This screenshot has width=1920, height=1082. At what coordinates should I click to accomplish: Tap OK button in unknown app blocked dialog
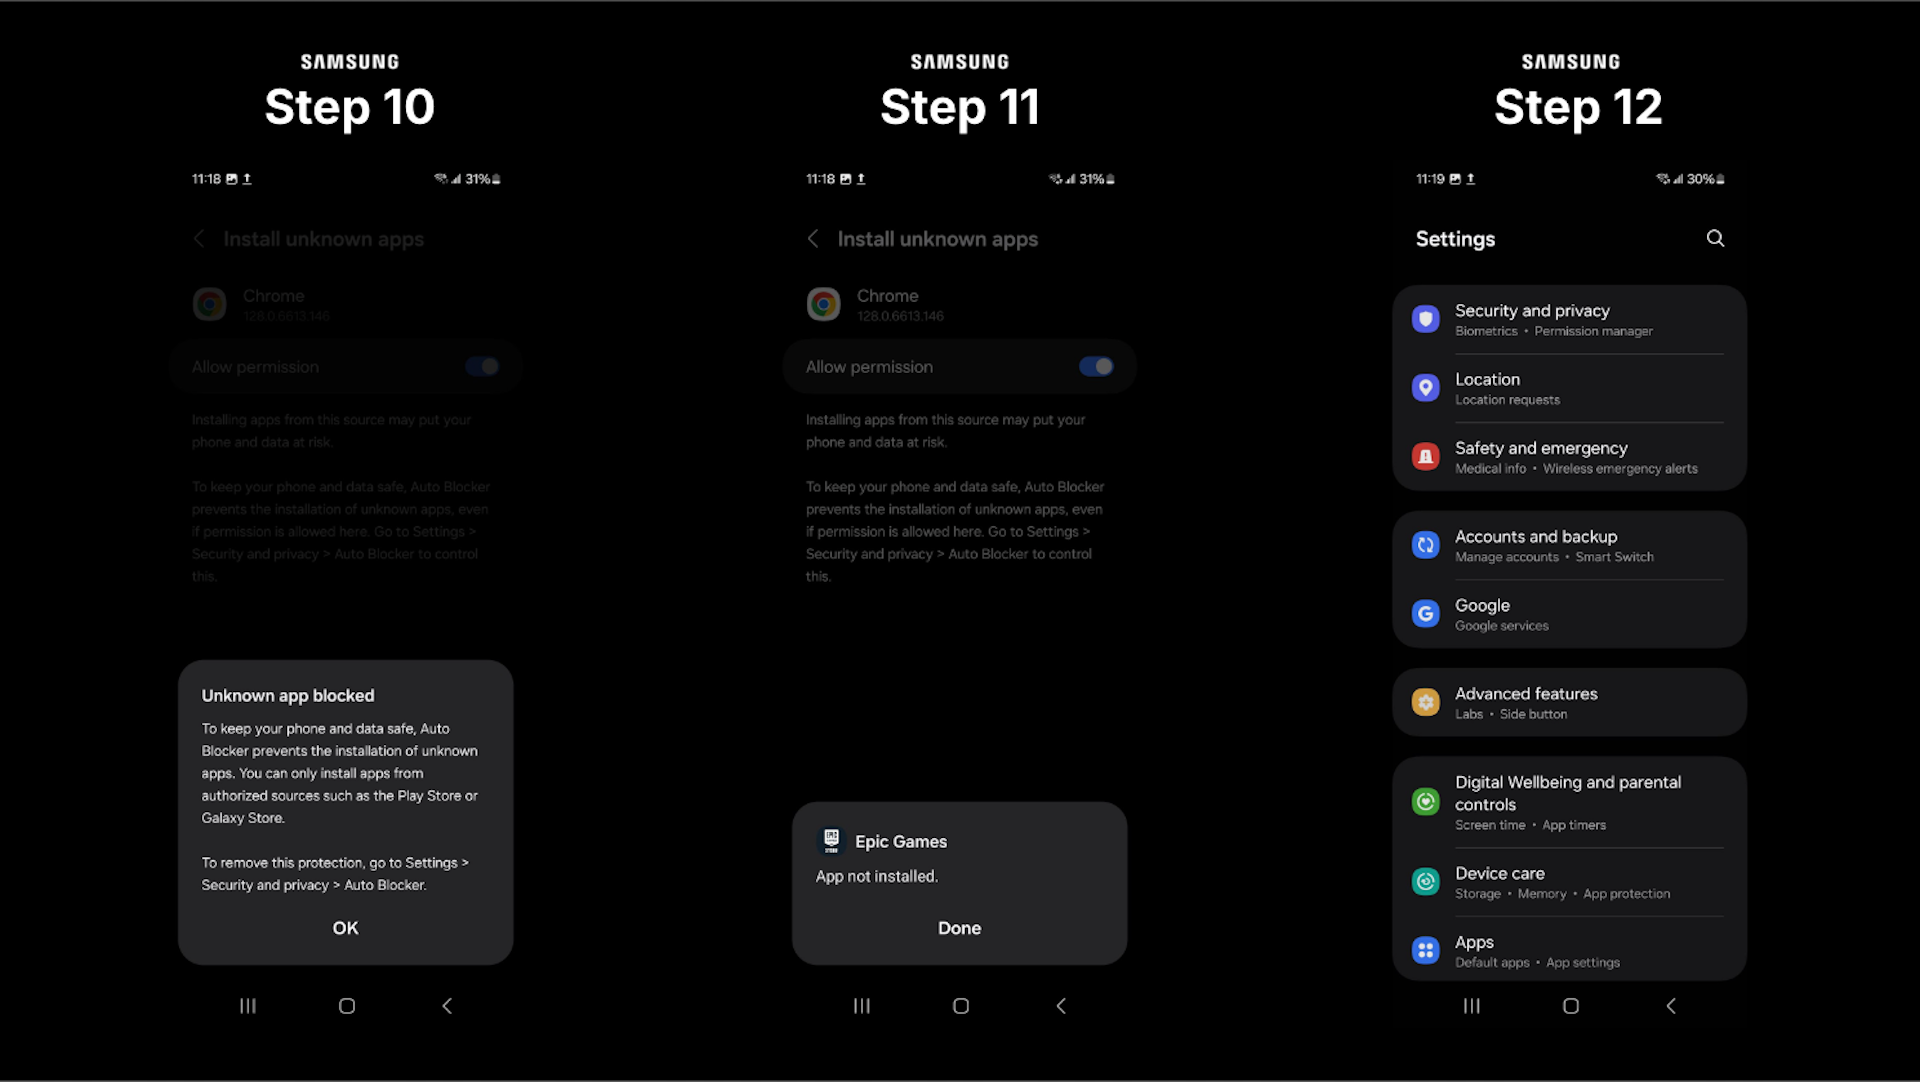(343, 928)
